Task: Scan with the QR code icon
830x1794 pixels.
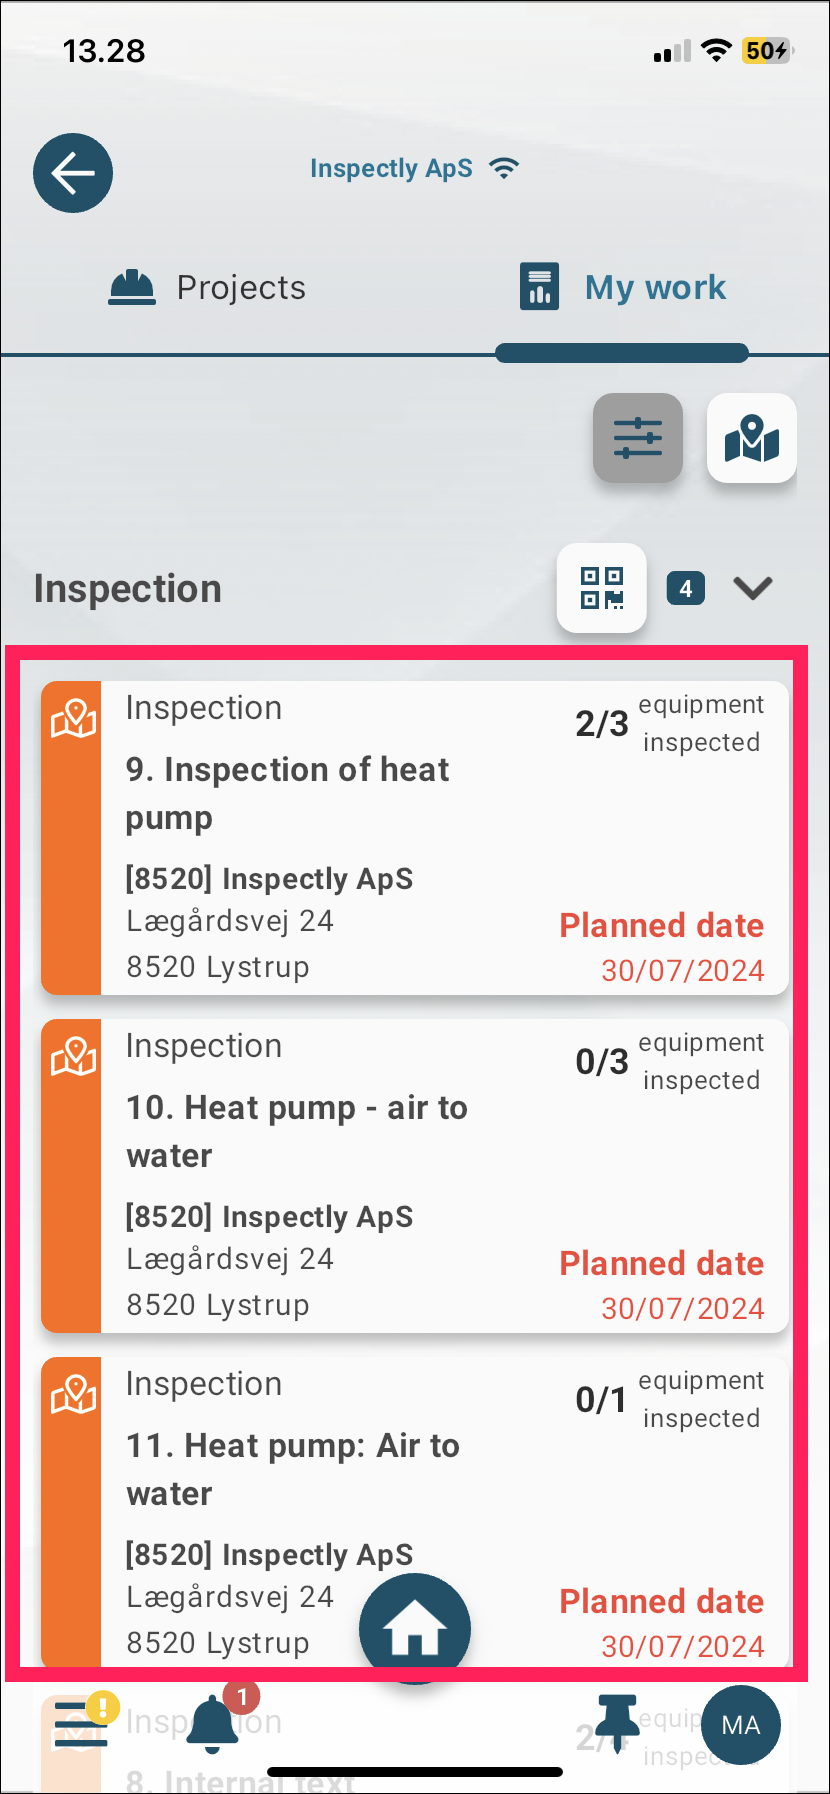Action: 602,588
